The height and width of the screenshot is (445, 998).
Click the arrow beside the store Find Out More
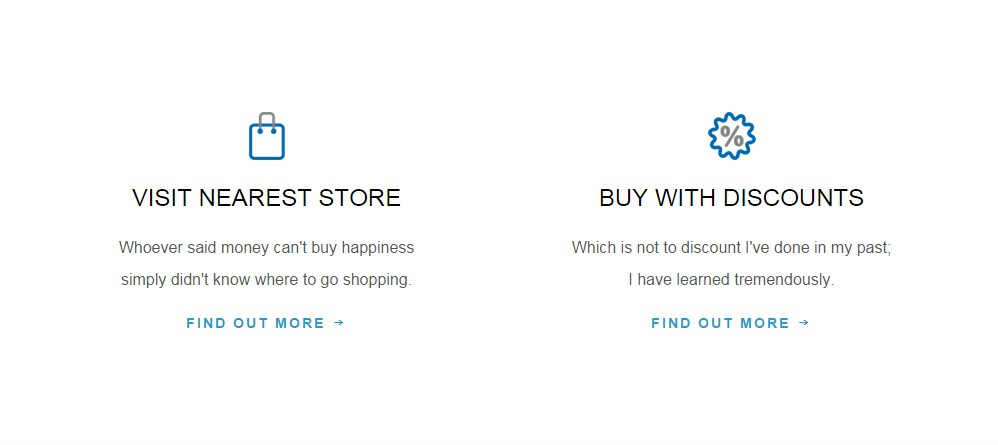pyautogui.click(x=339, y=323)
